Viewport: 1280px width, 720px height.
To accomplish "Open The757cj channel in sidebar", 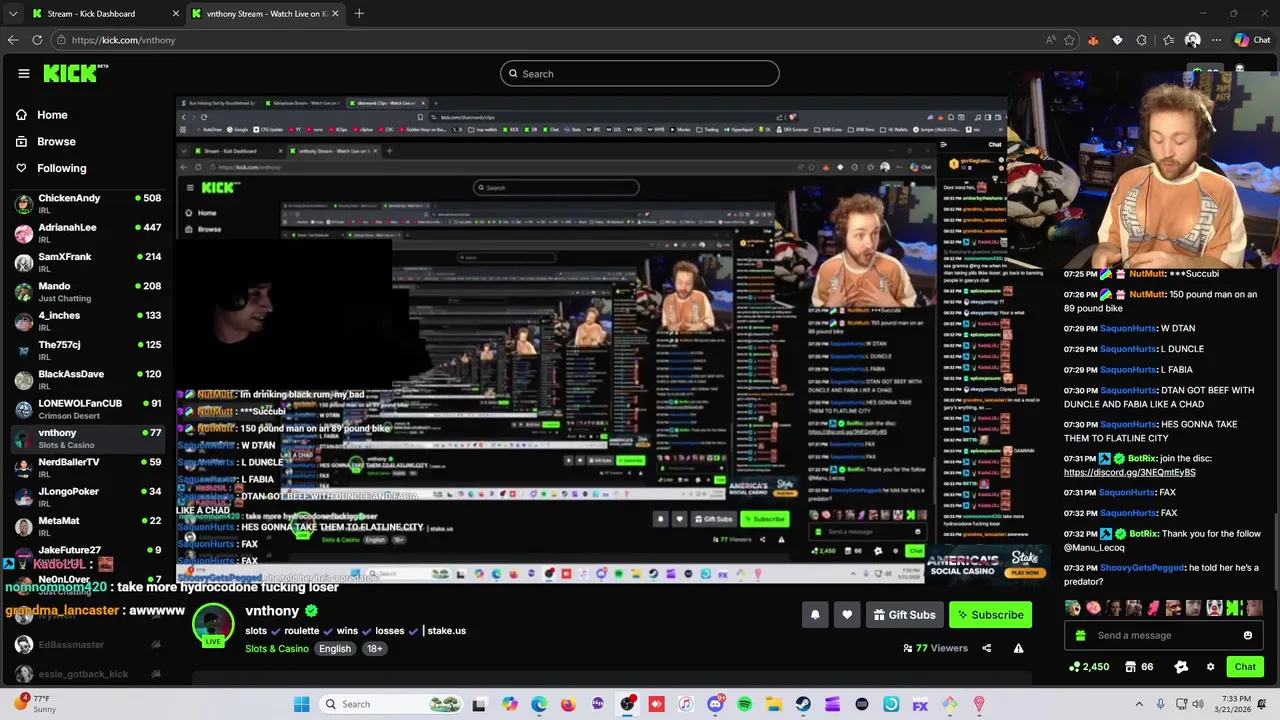I will pos(88,350).
